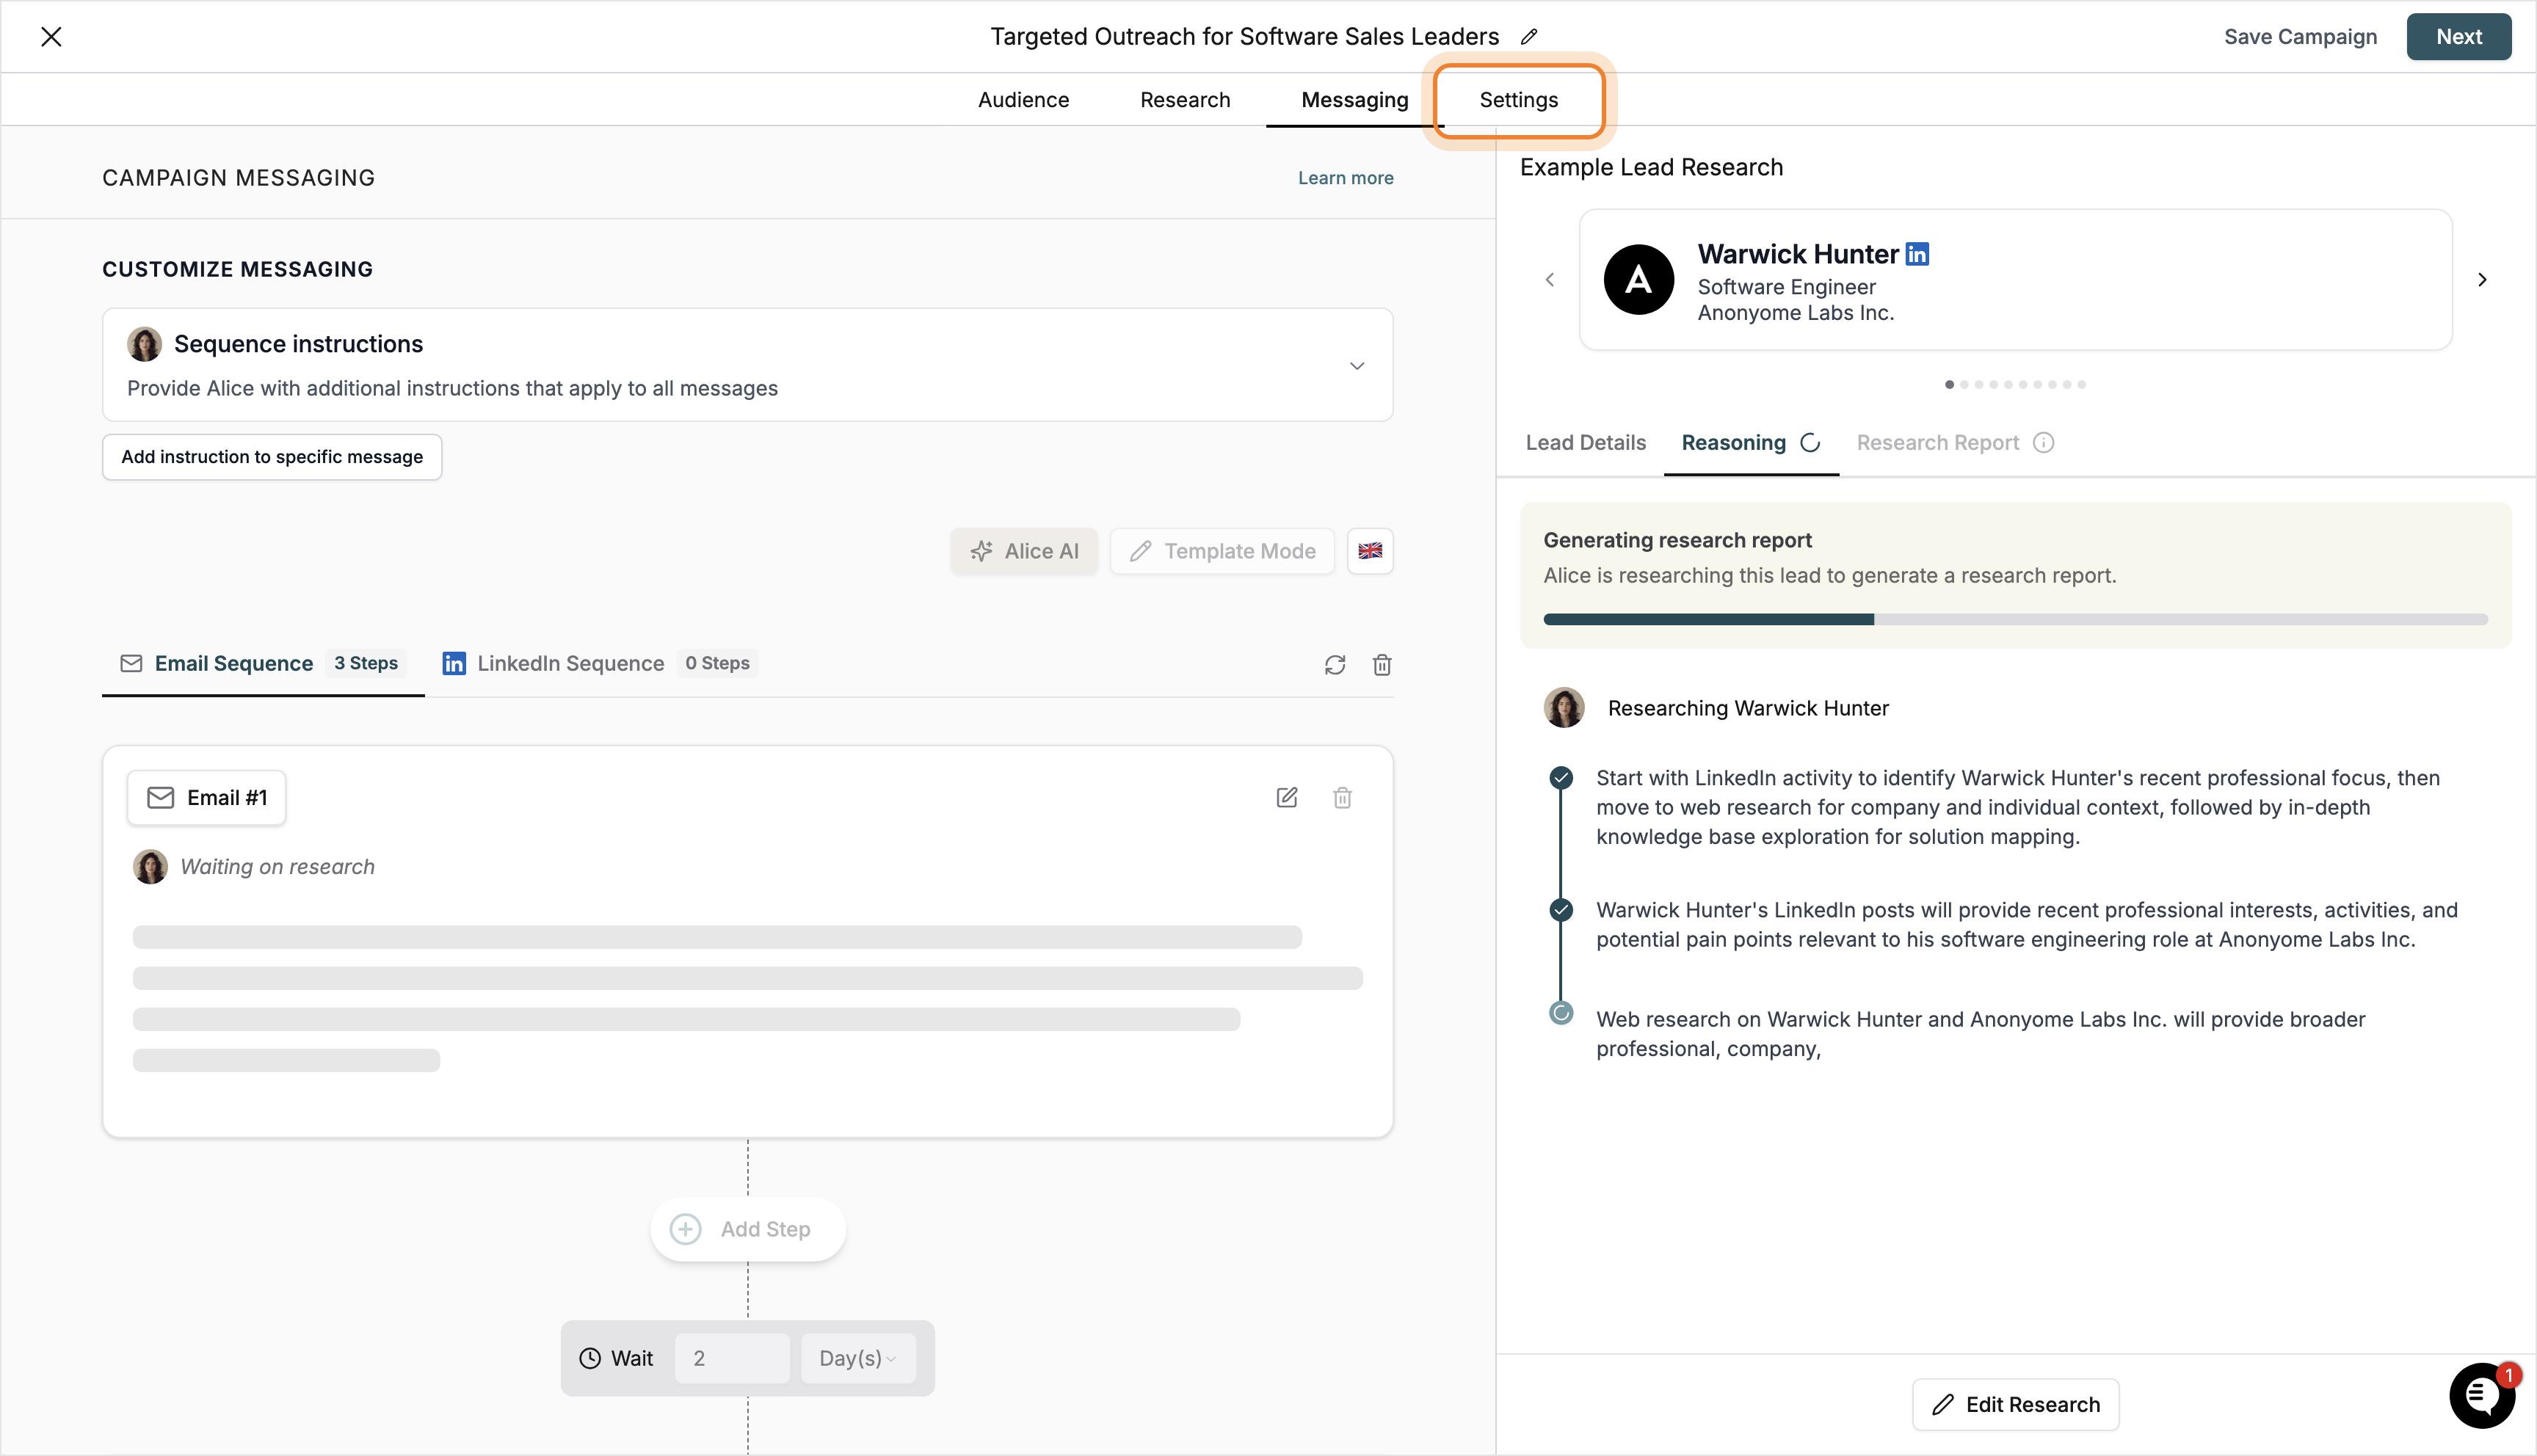Screen dimensions: 2537x1456
Task: Open the Day(s) unit dropdown
Action: (x=857, y=1358)
